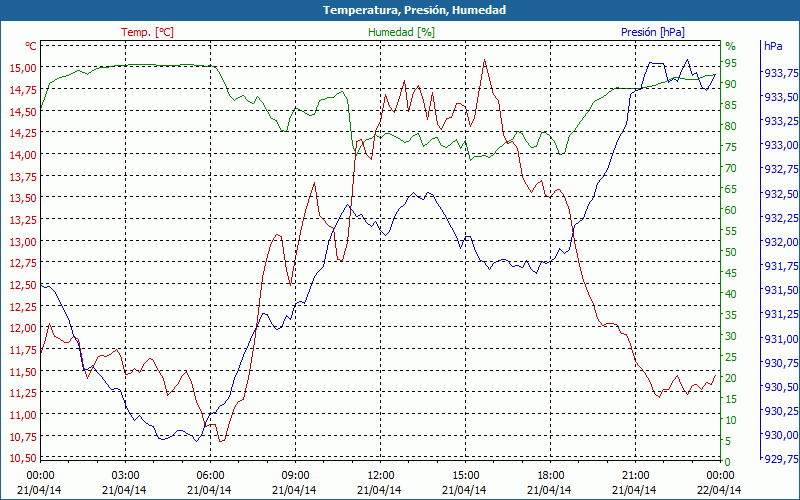
Task: Click the 03:00 time axis label
Action: click(x=124, y=476)
